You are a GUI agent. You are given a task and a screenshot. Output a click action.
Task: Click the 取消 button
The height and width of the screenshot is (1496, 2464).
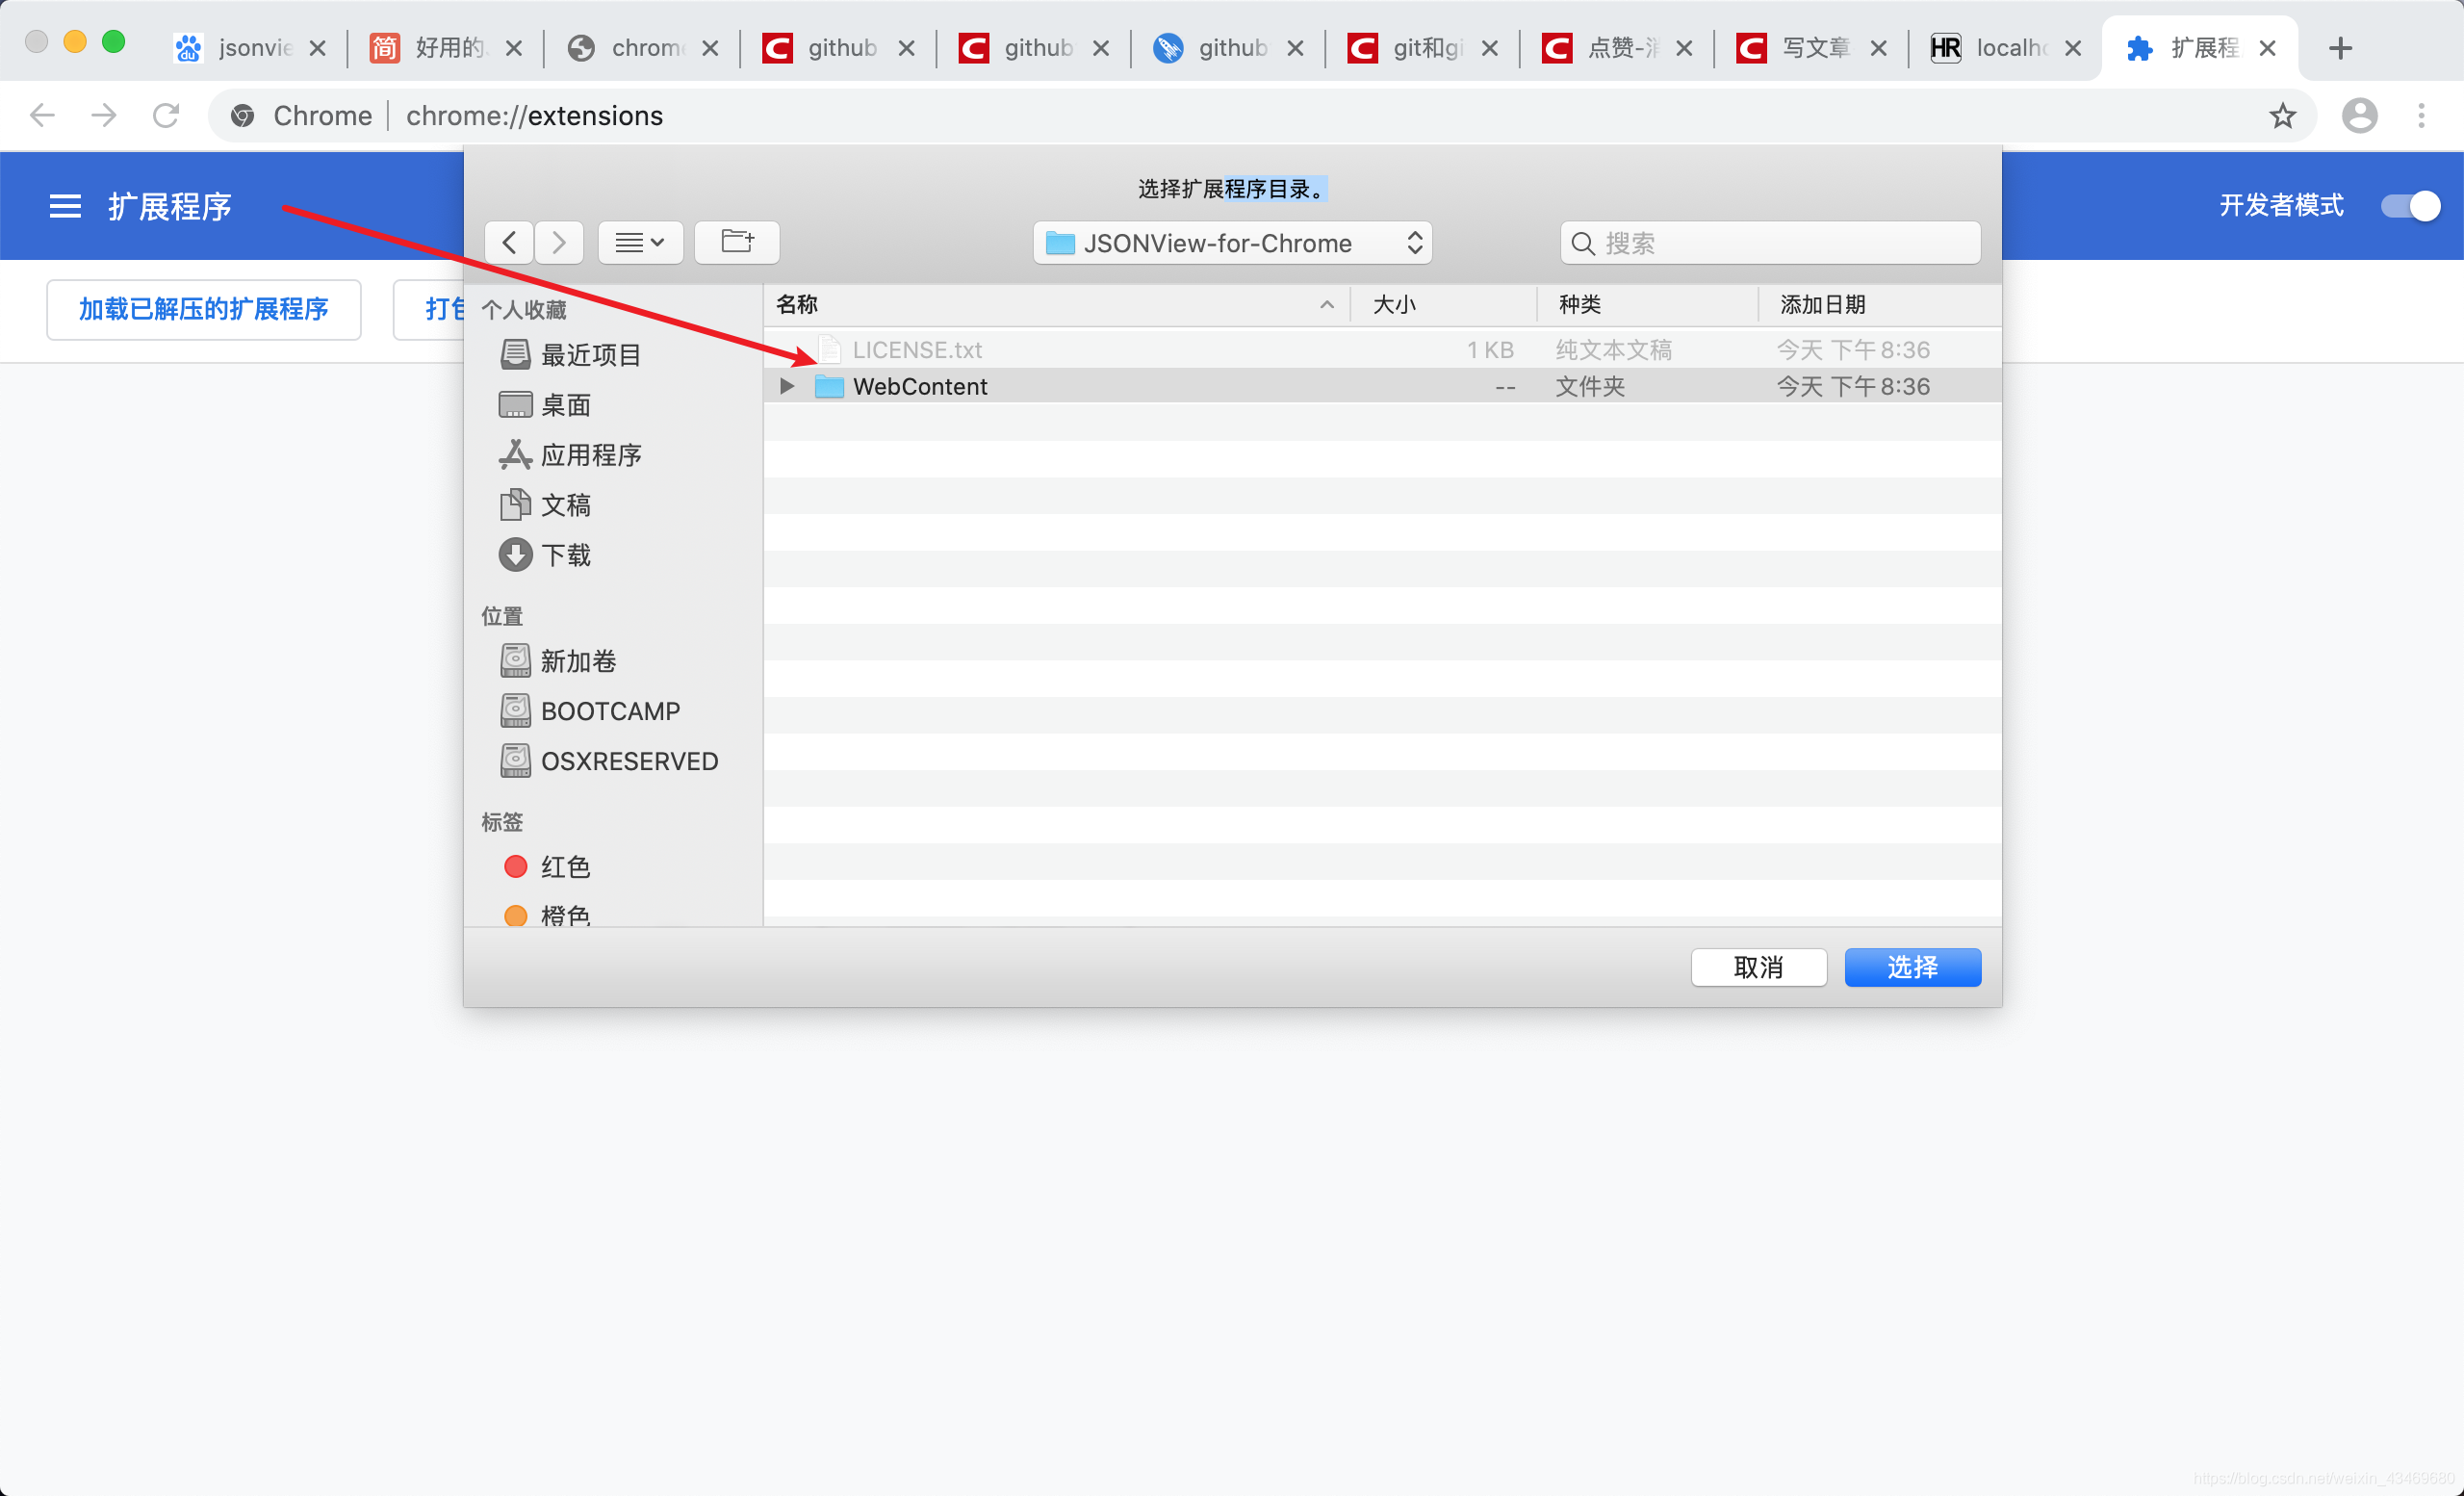(1759, 967)
